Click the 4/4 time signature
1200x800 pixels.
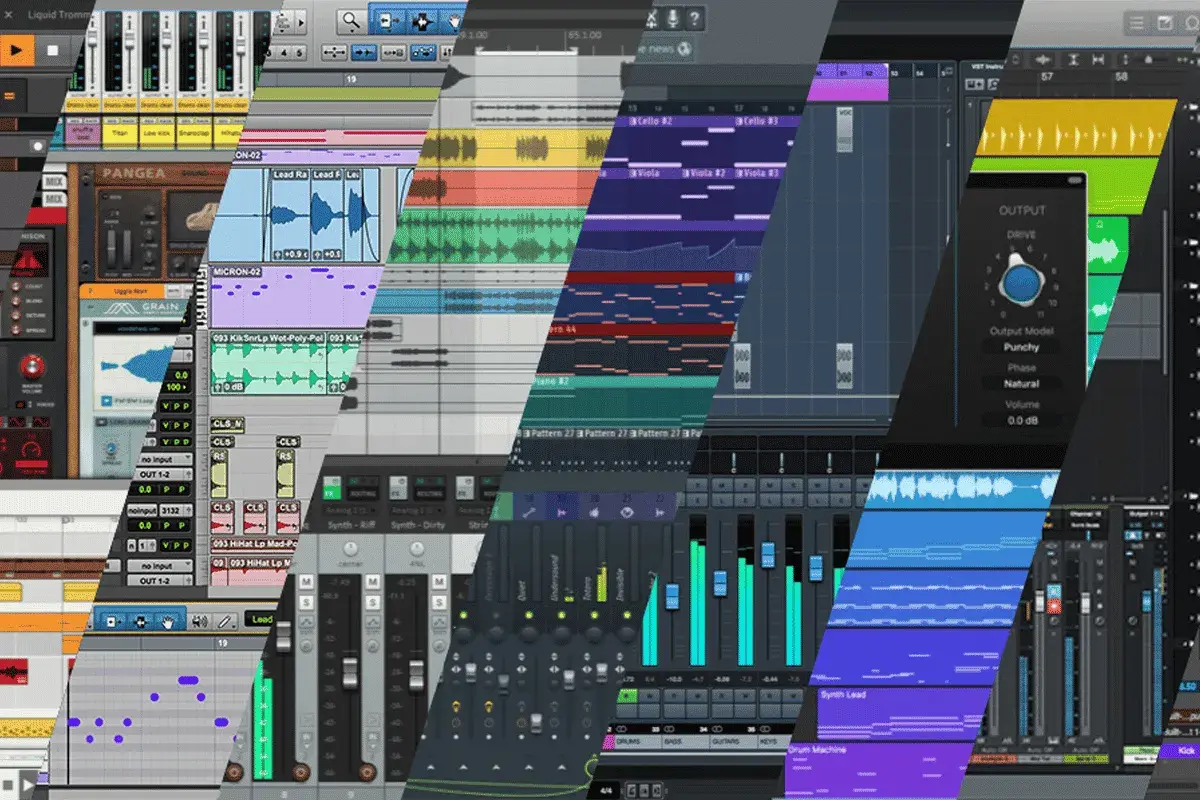pos(607,790)
